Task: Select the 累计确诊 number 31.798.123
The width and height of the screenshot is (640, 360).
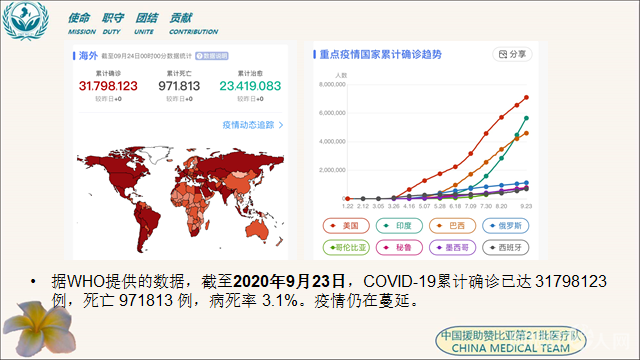Action: (x=108, y=86)
